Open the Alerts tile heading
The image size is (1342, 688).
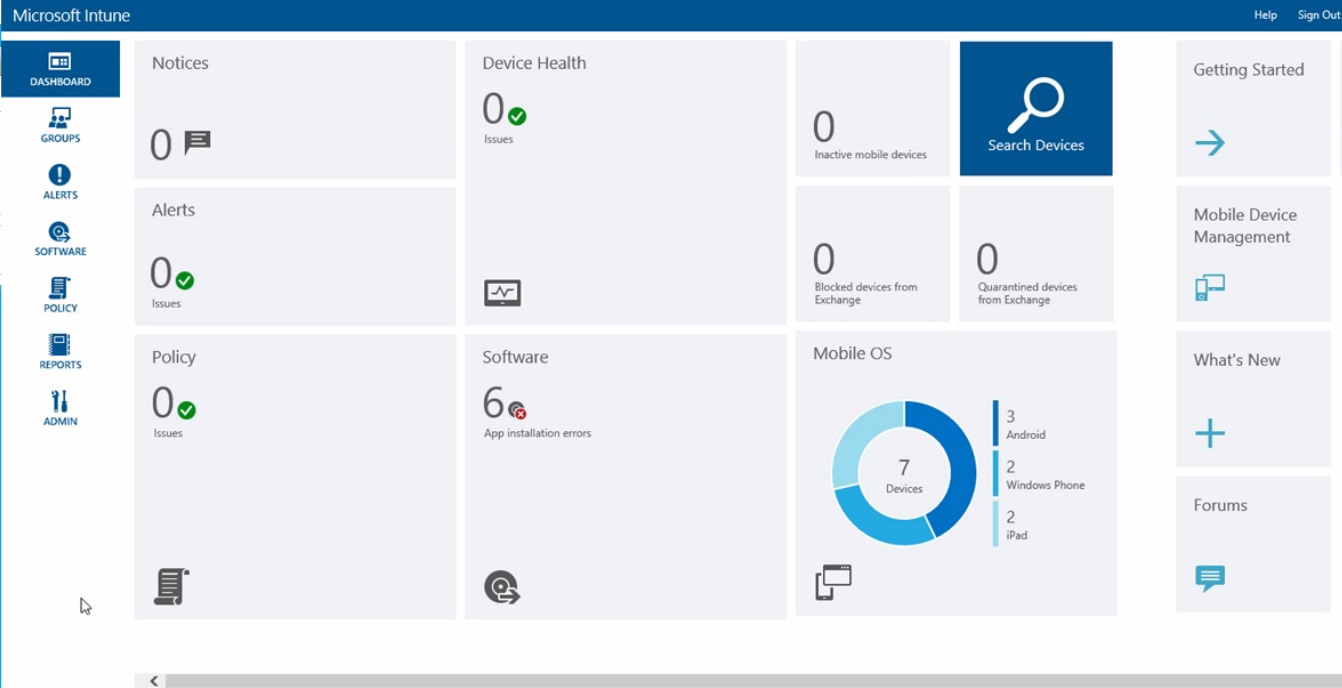pos(173,210)
